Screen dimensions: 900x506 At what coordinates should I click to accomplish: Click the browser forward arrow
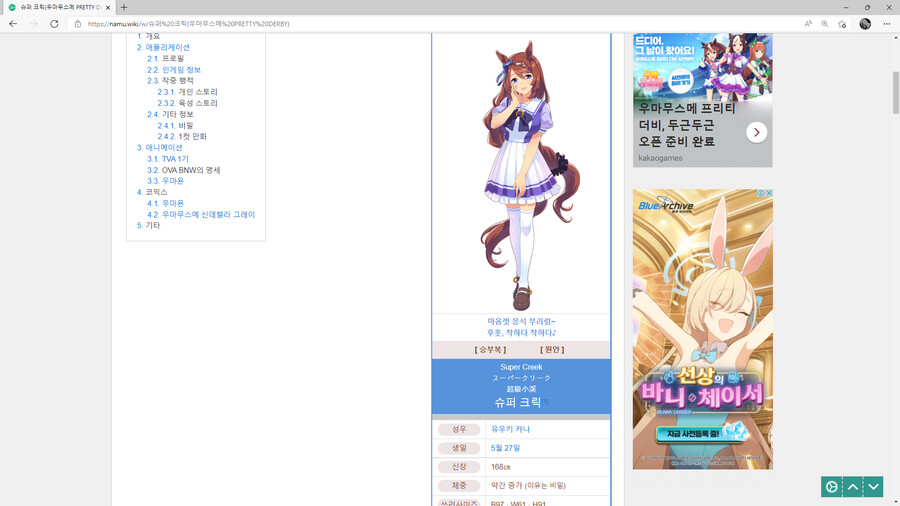point(34,24)
